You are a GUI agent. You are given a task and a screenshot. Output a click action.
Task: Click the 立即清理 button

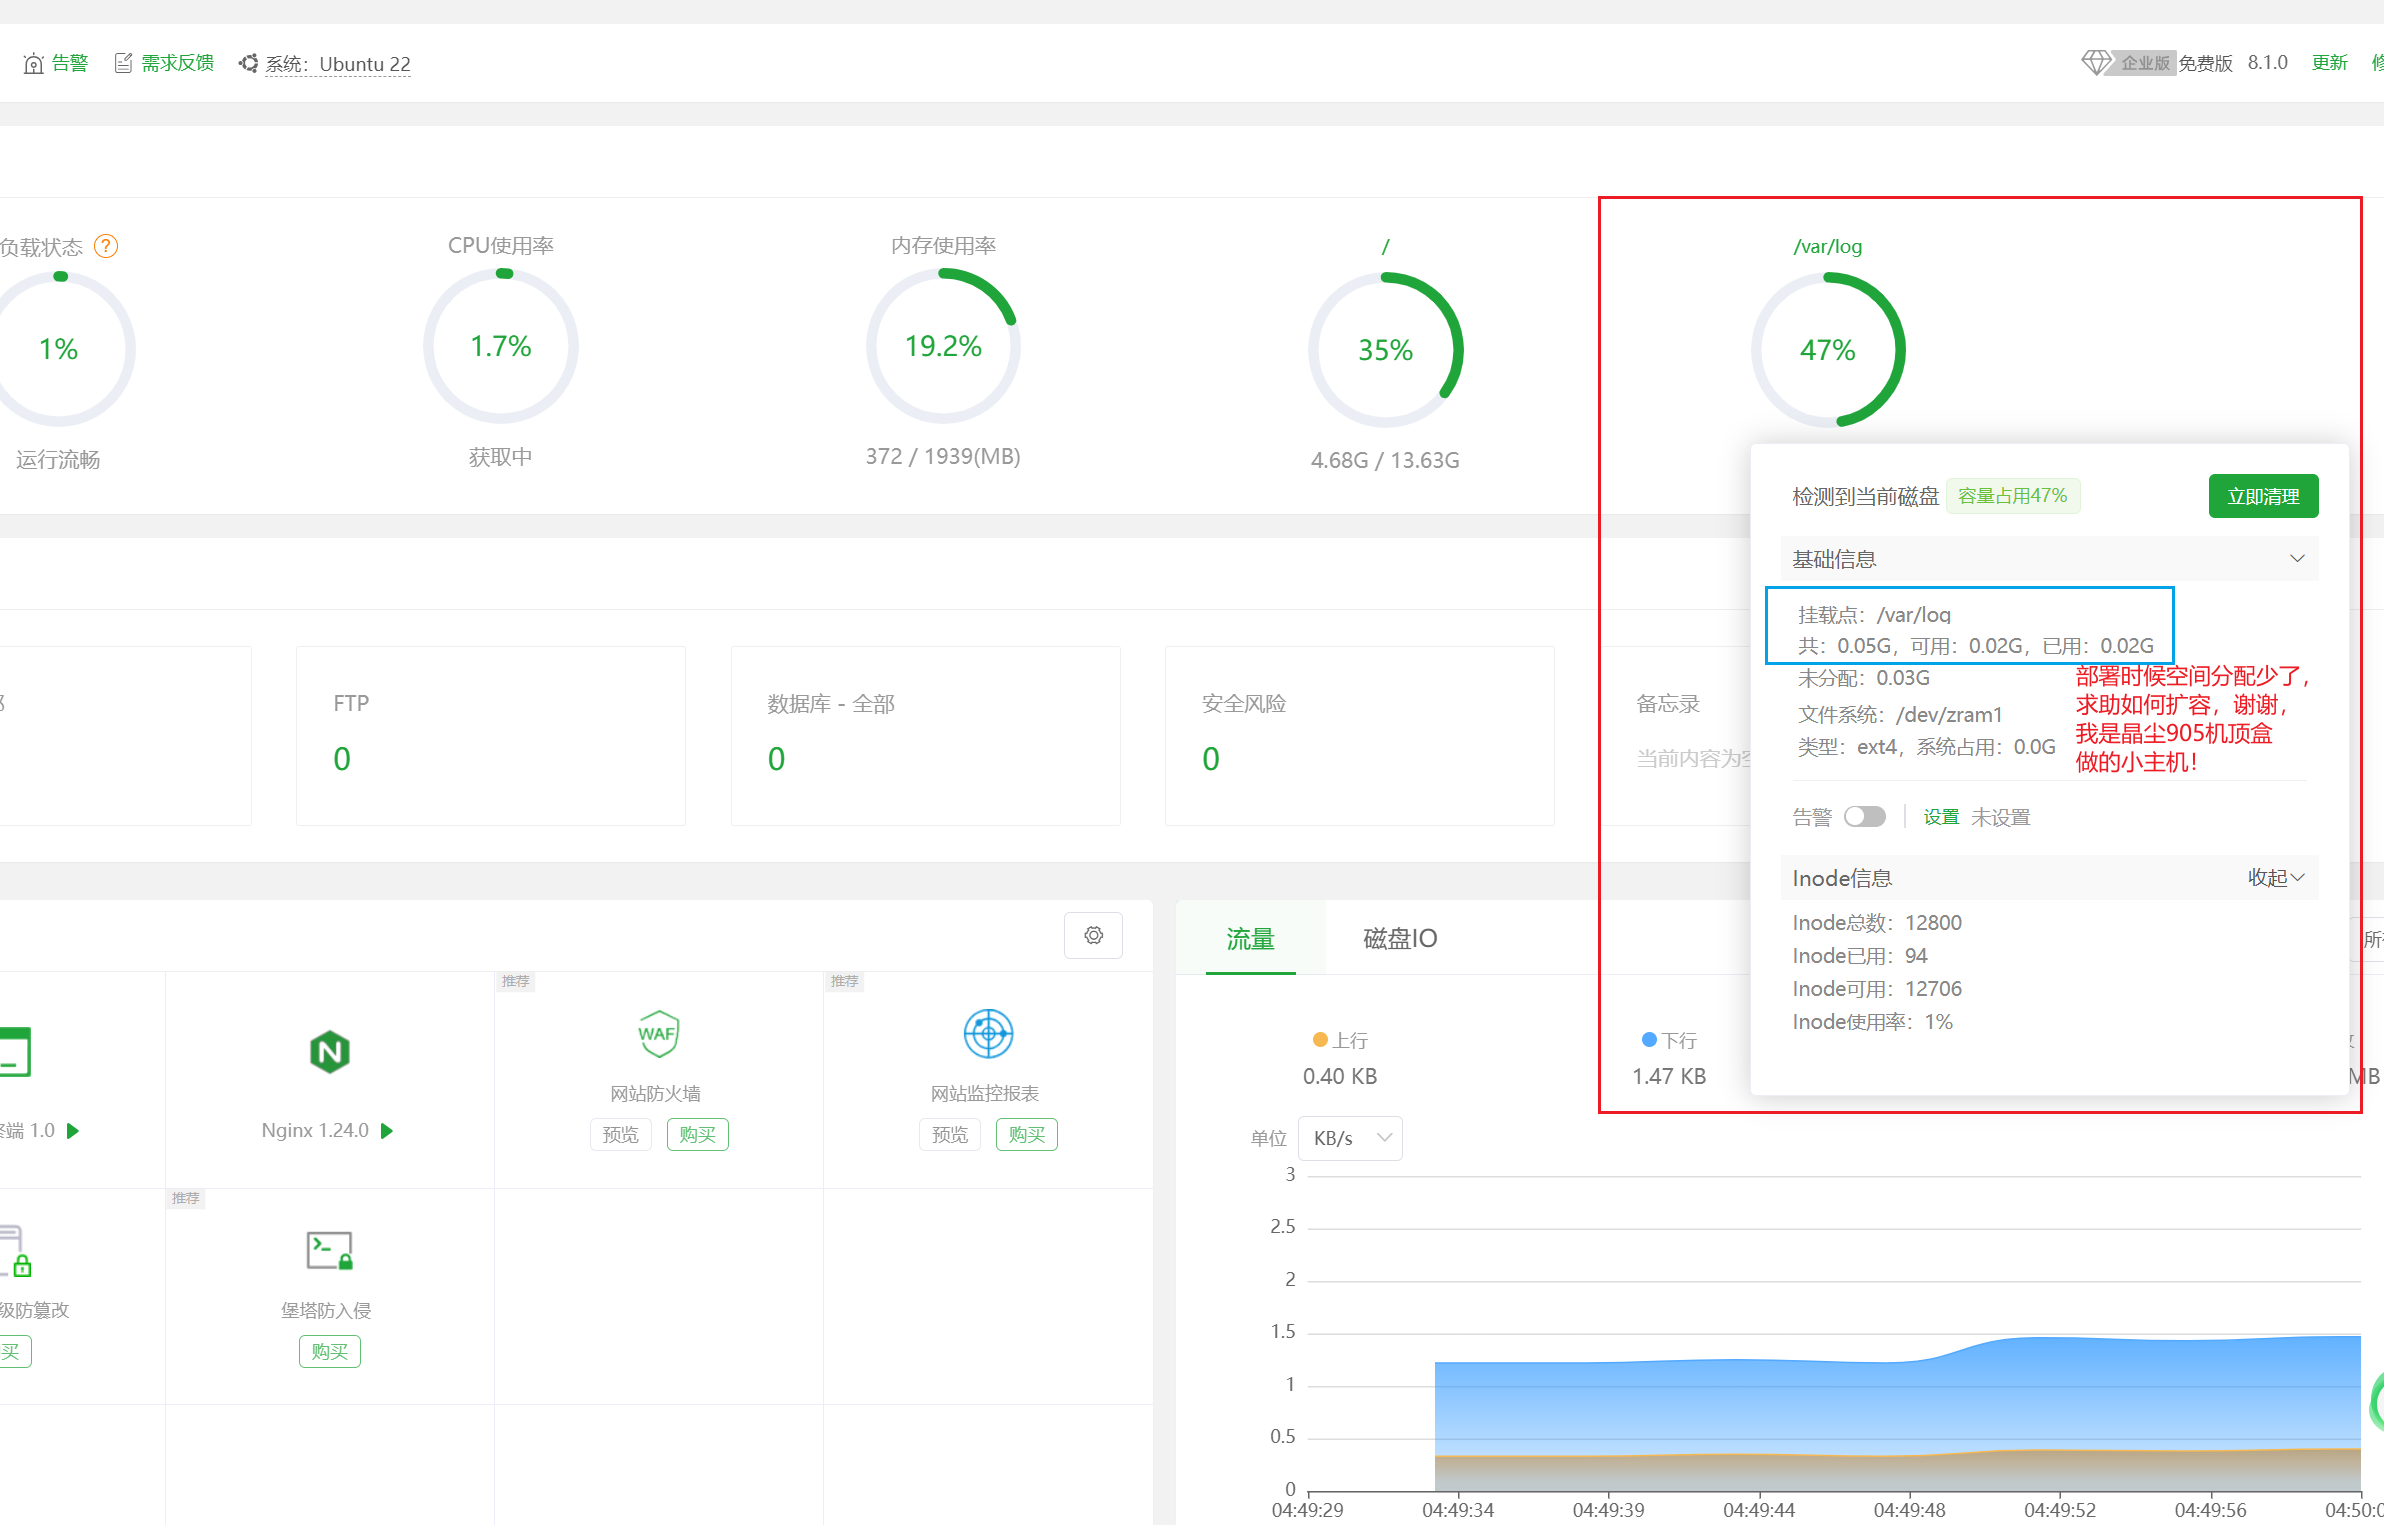2263,496
